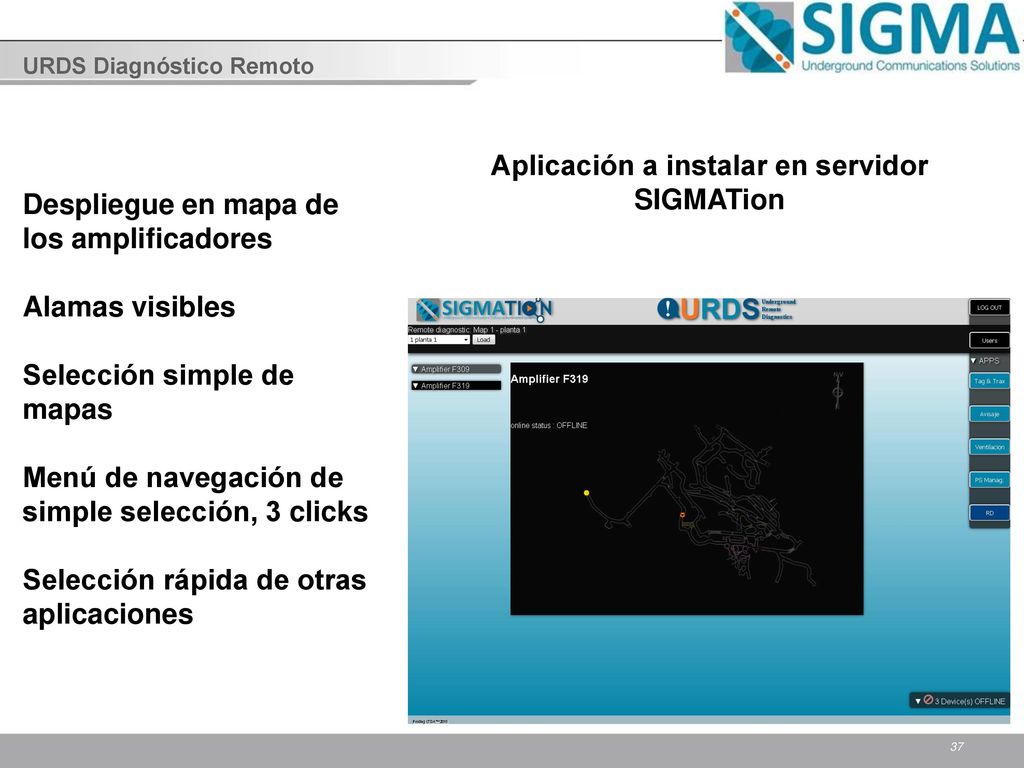Viewport: 1024px width, 768px height.
Task: Click 'Aplicación a instalar en servidor' heading
Action: click(x=709, y=165)
